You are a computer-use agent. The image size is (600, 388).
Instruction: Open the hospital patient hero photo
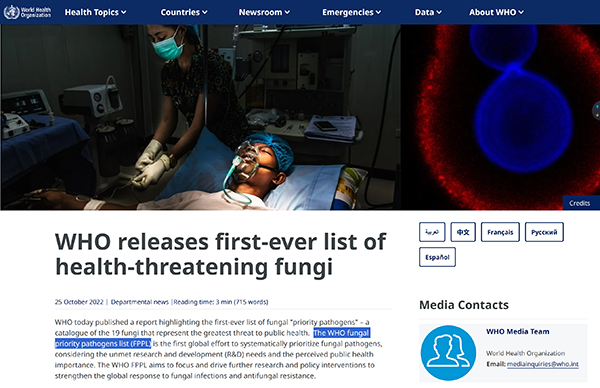point(201,117)
